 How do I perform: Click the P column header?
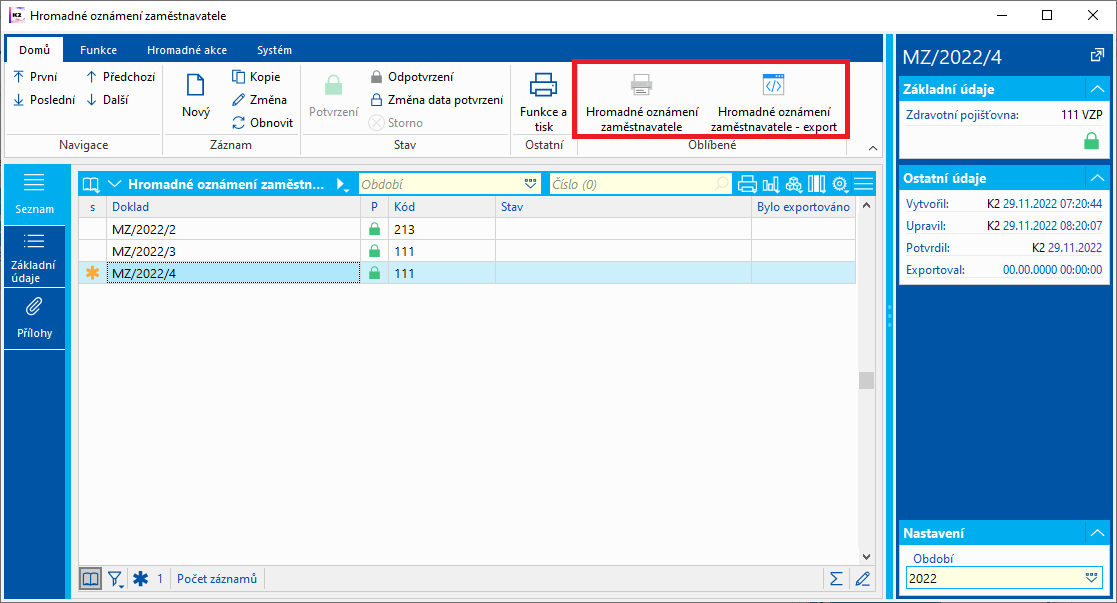(375, 207)
